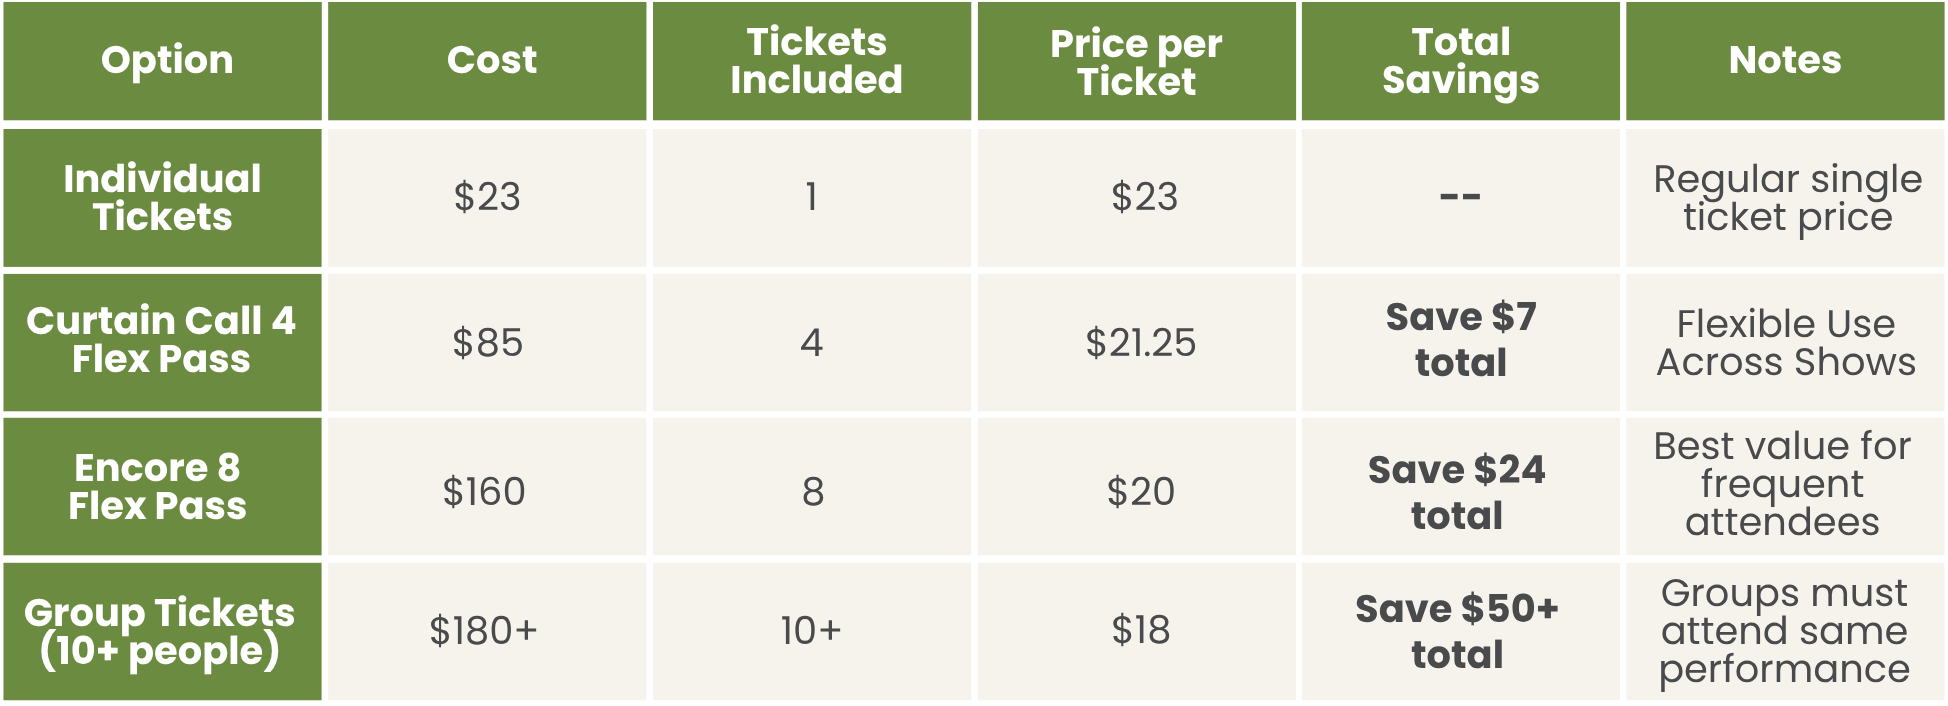Select the Price per Ticket header
The image size is (1948, 706).
click(x=1137, y=61)
